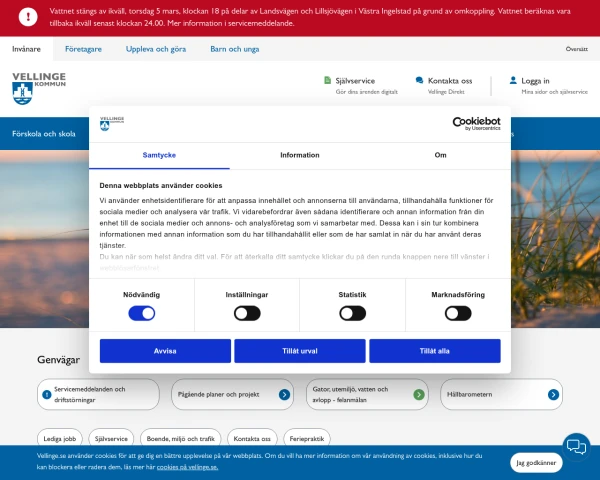The height and width of the screenshot is (480, 600).
Task: Turn on the Marknadsföring cookie switch
Action: [458, 313]
